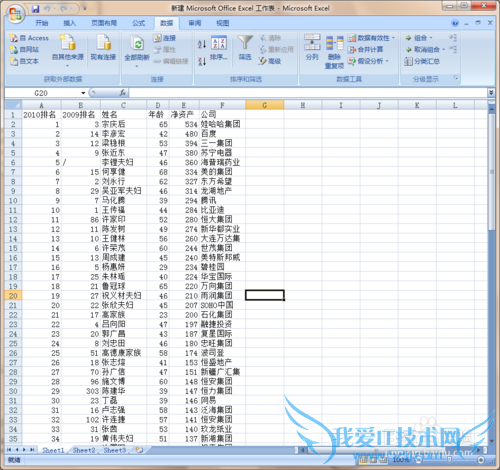Select cell containing 马化腾
This screenshot has width=500, height=470.
click(x=123, y=200)
